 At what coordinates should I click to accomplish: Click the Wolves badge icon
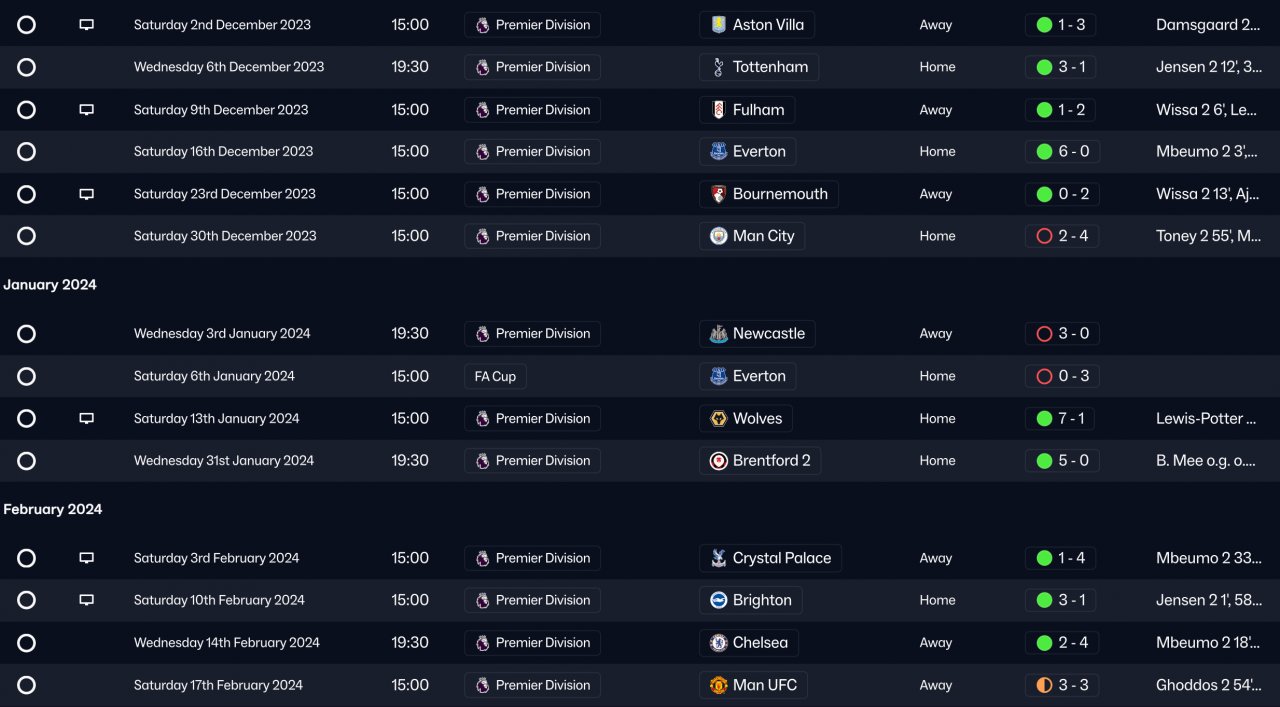coord(718,419)
